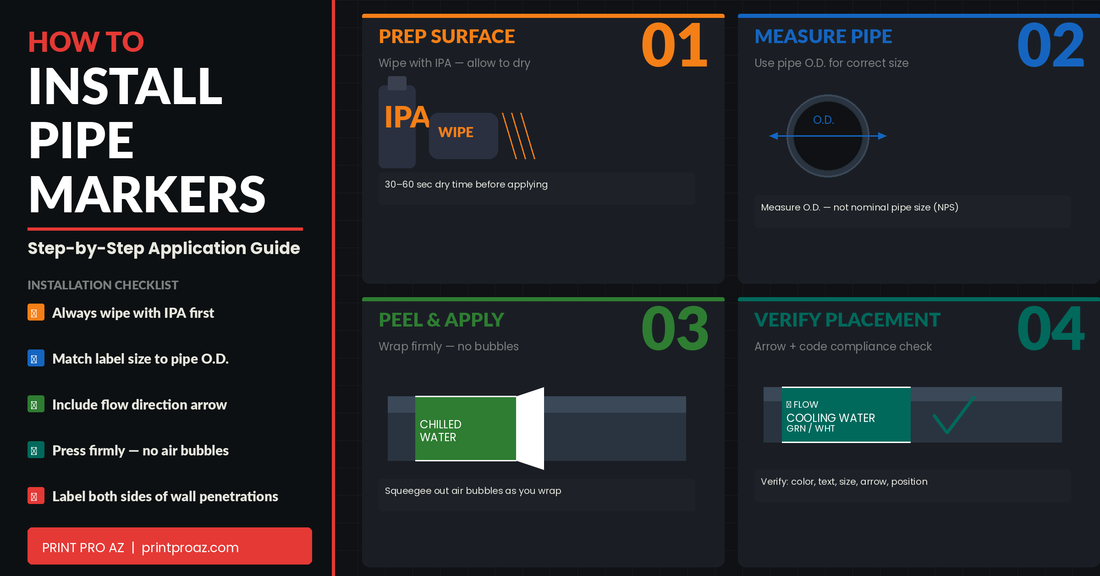Click the "30–60 sec dry time" note box
Viewport: 1100px width, 576px height.
pos(537,186)
